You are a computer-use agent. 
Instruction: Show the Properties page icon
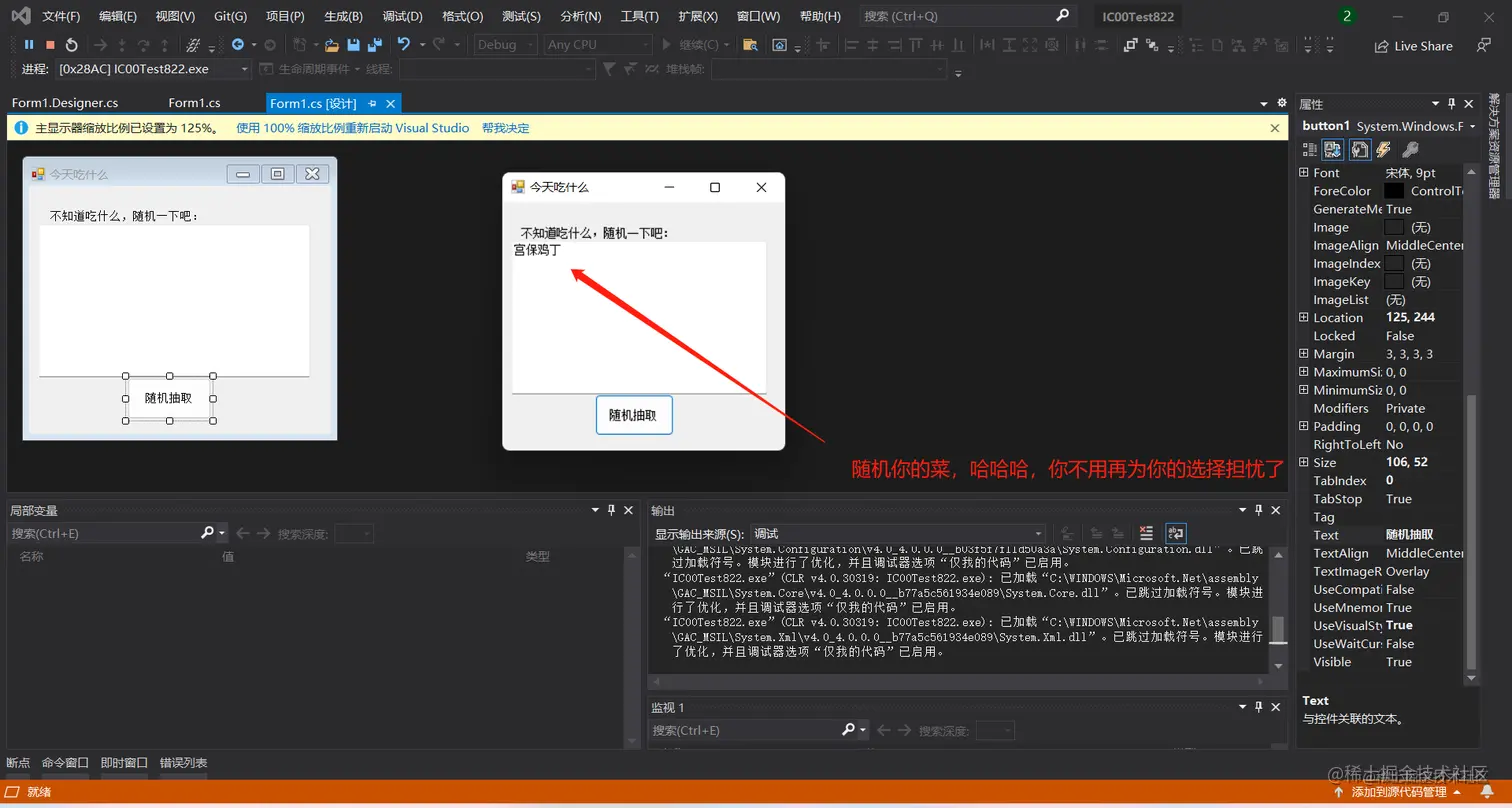tap(1359, 149)
